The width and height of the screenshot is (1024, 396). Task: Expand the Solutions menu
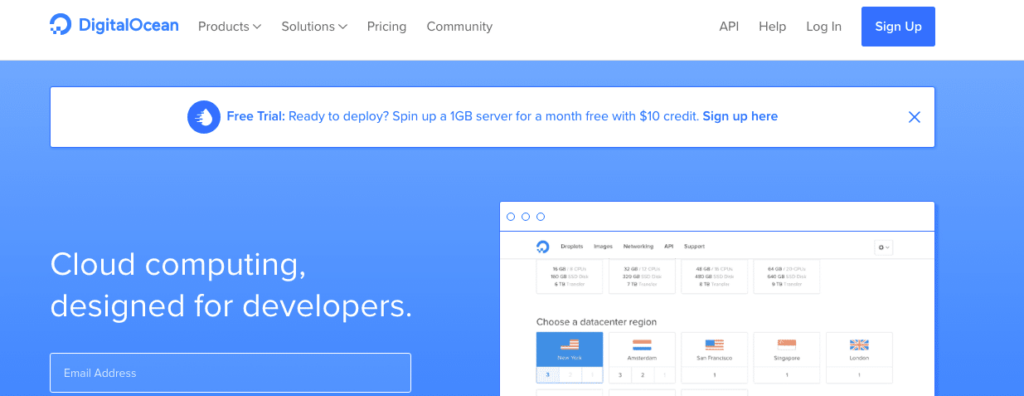pos(314,27)
